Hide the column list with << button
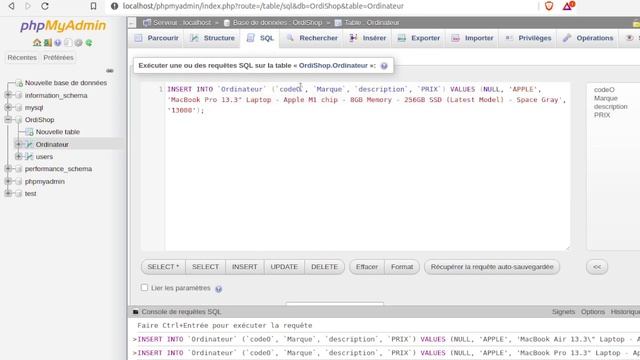The image size is (640, 360). click(x=597, y=267)
